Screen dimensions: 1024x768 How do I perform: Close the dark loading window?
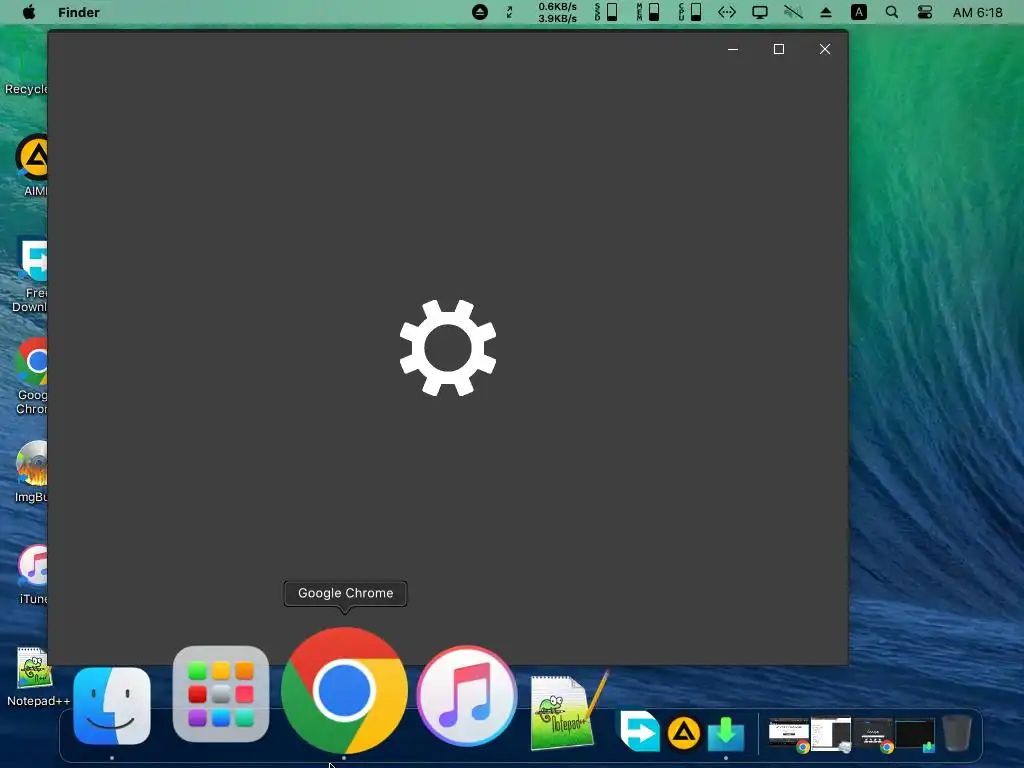825,49
